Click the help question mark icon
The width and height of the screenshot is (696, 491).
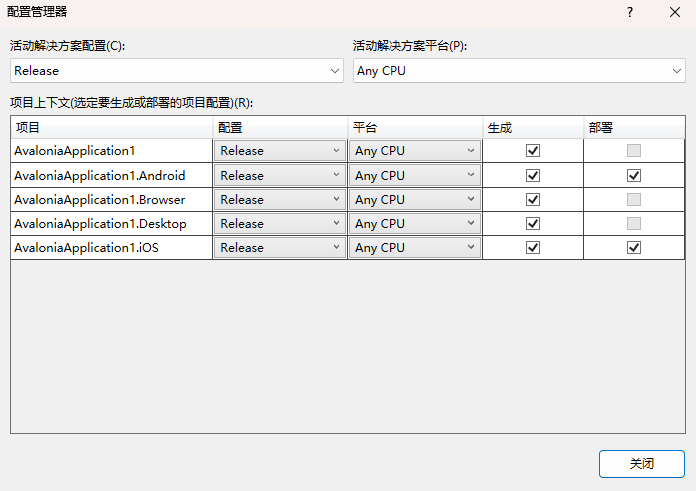[x=630, y=12]
